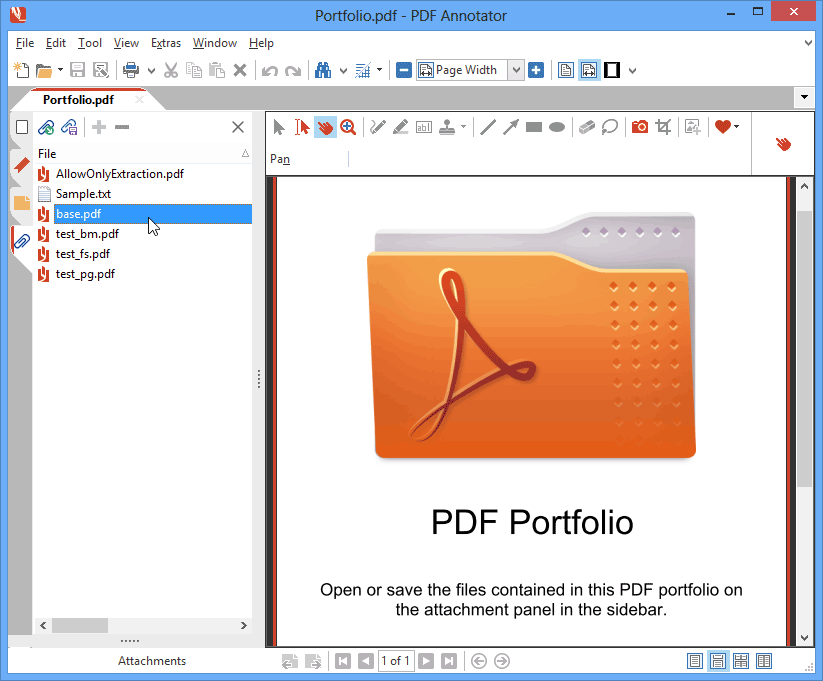Click the page number field 1 of 1
Image resolution: width=823 pixels, height=681 pixels.
(396, 661)
